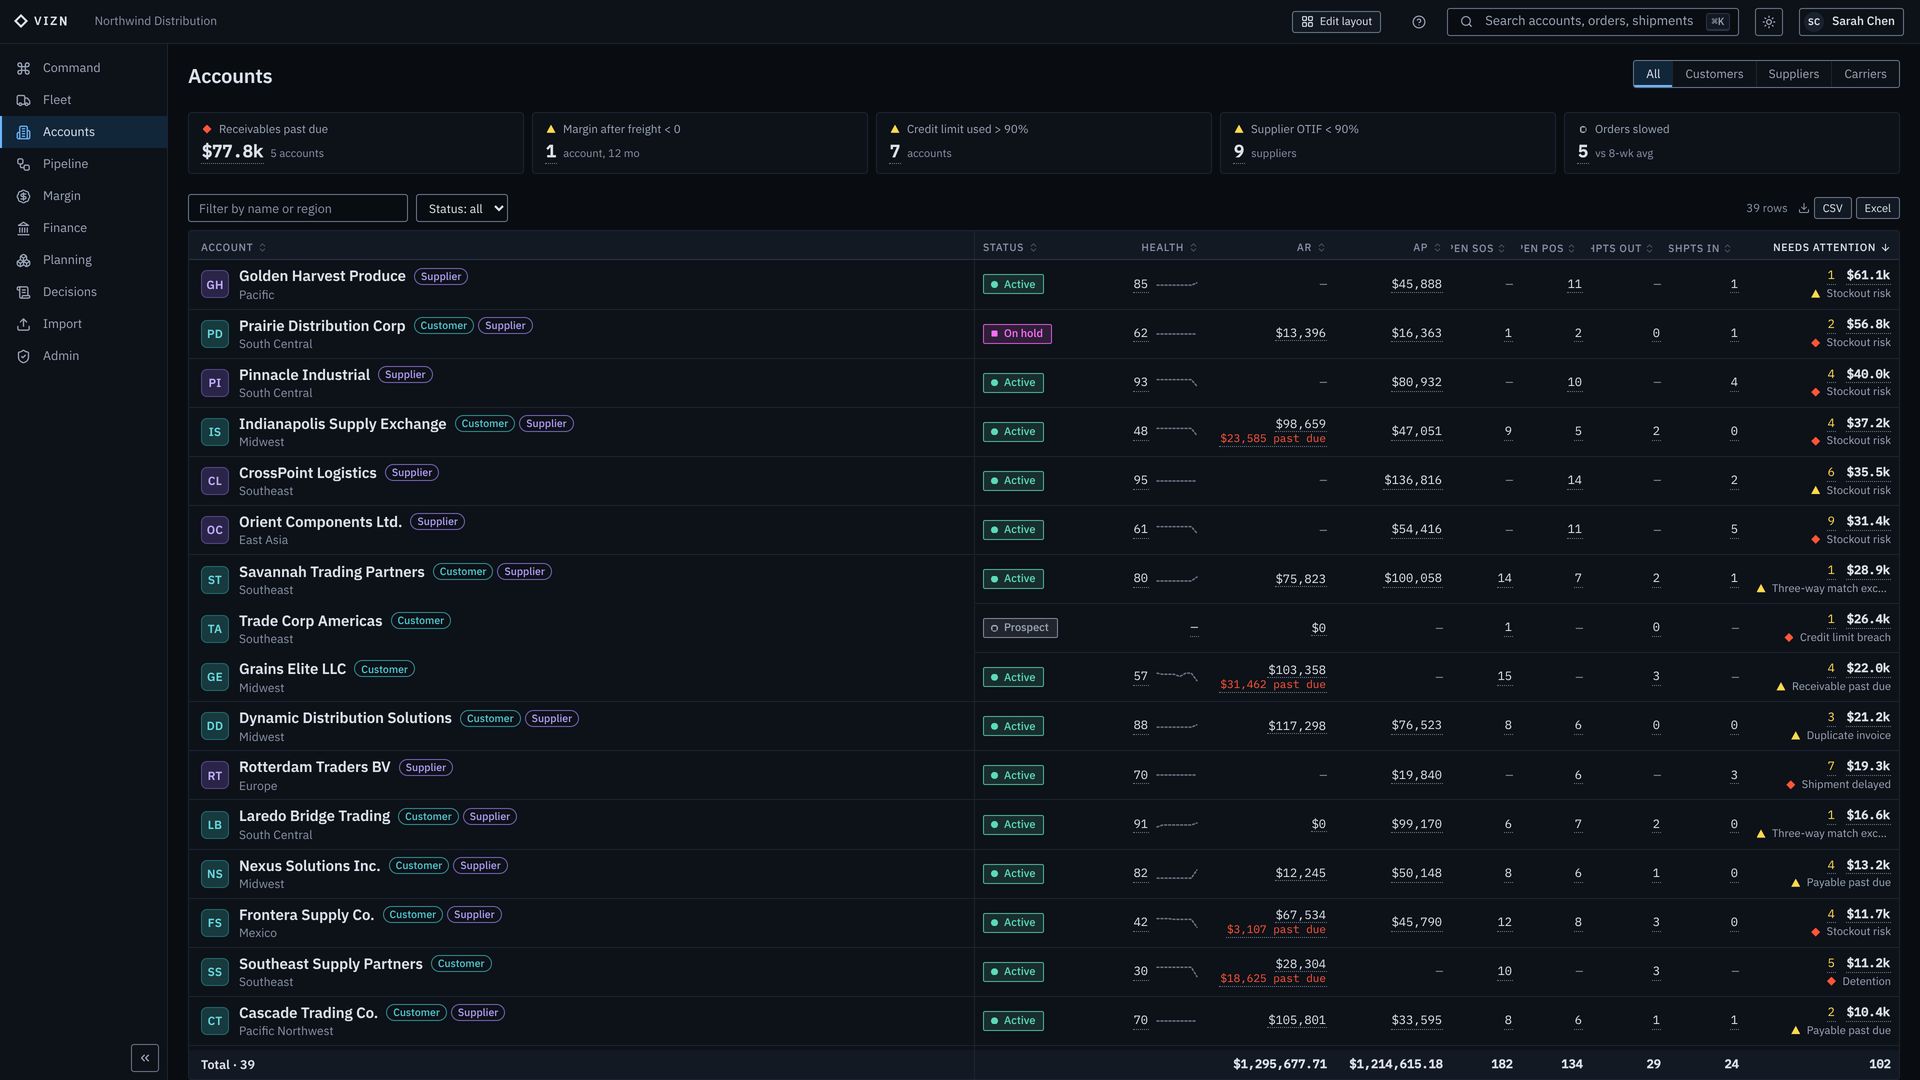The height and width of the screenshot is (1080, 1920).
Task: Sort by the Account column header
Action: (x=233, y=248)
